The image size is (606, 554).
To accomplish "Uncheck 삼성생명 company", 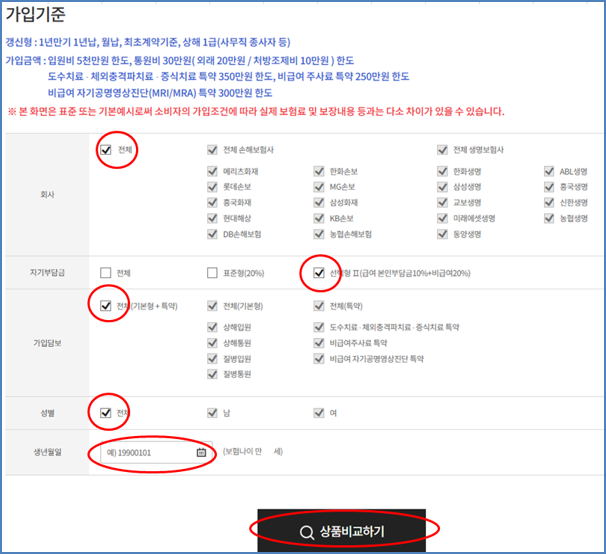I will (x=442, y=187).
